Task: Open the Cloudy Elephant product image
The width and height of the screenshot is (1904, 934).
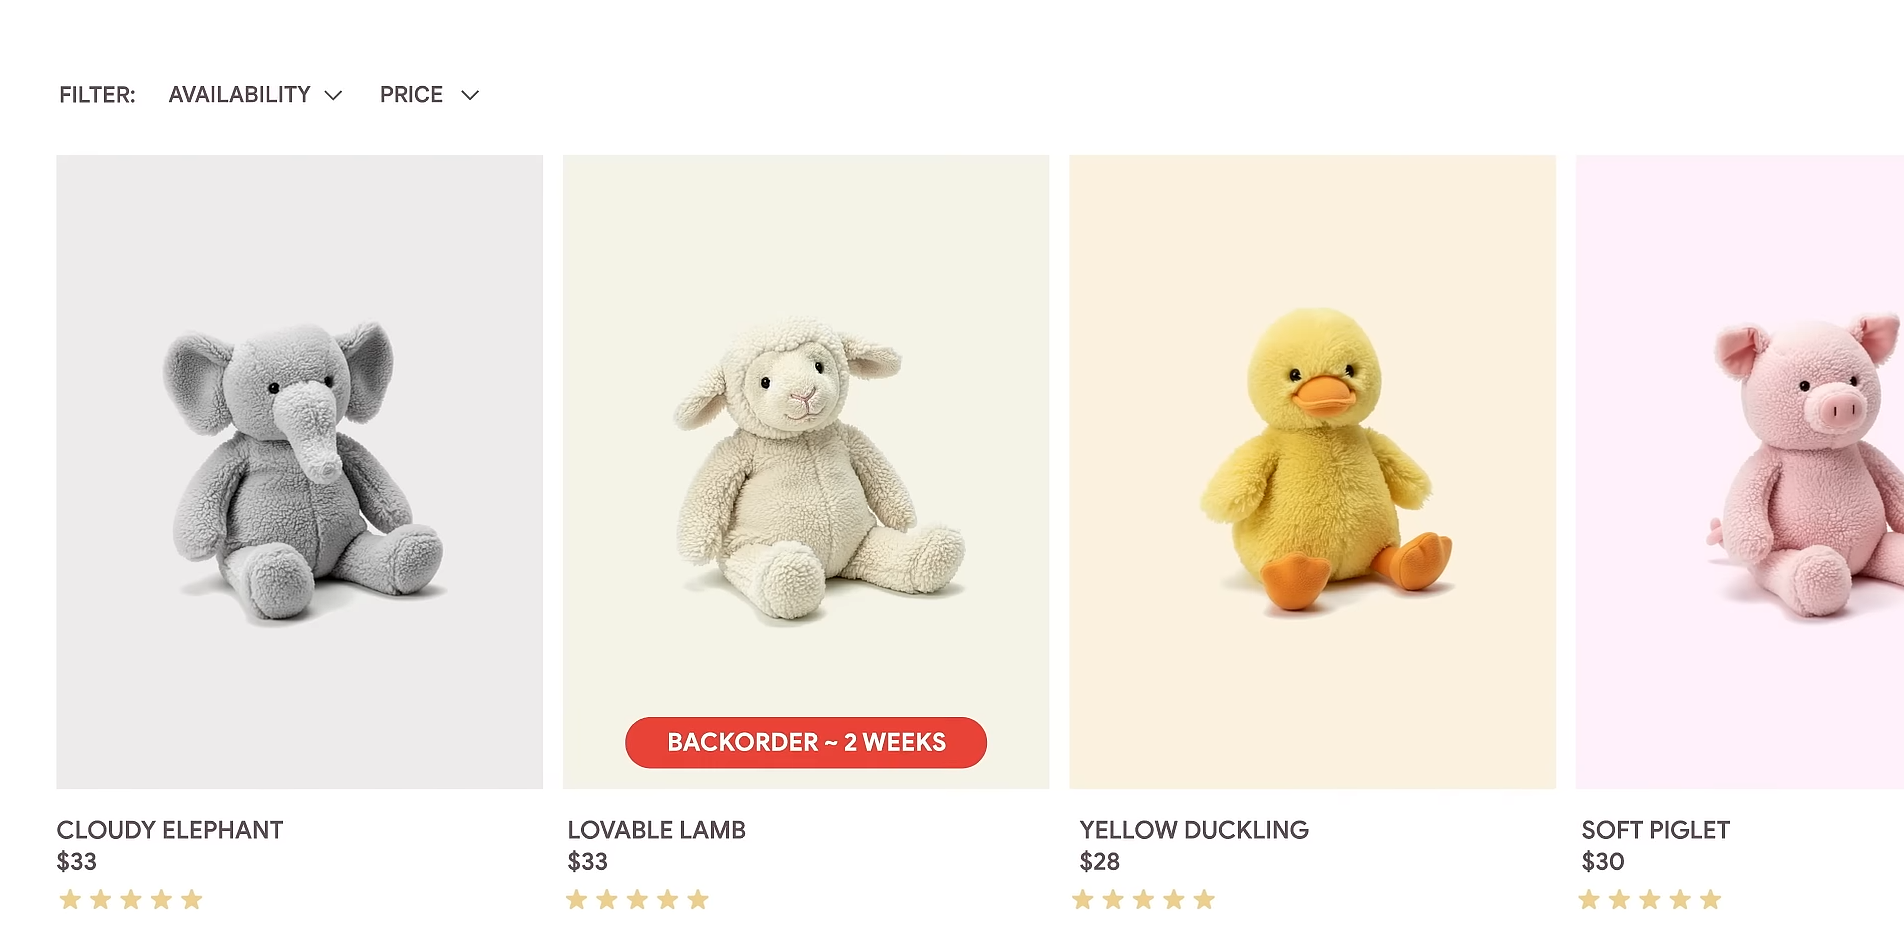Action: pyautogui.click(x=300, y=472)
